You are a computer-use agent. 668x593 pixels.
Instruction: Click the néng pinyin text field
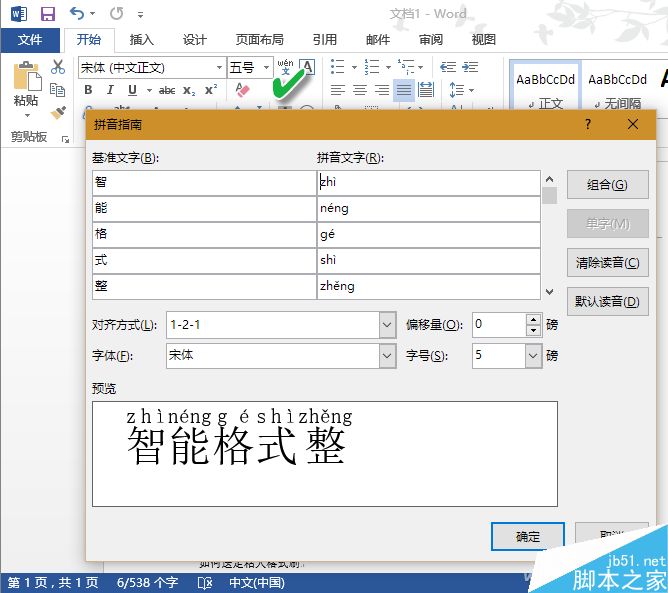point(429,209)
